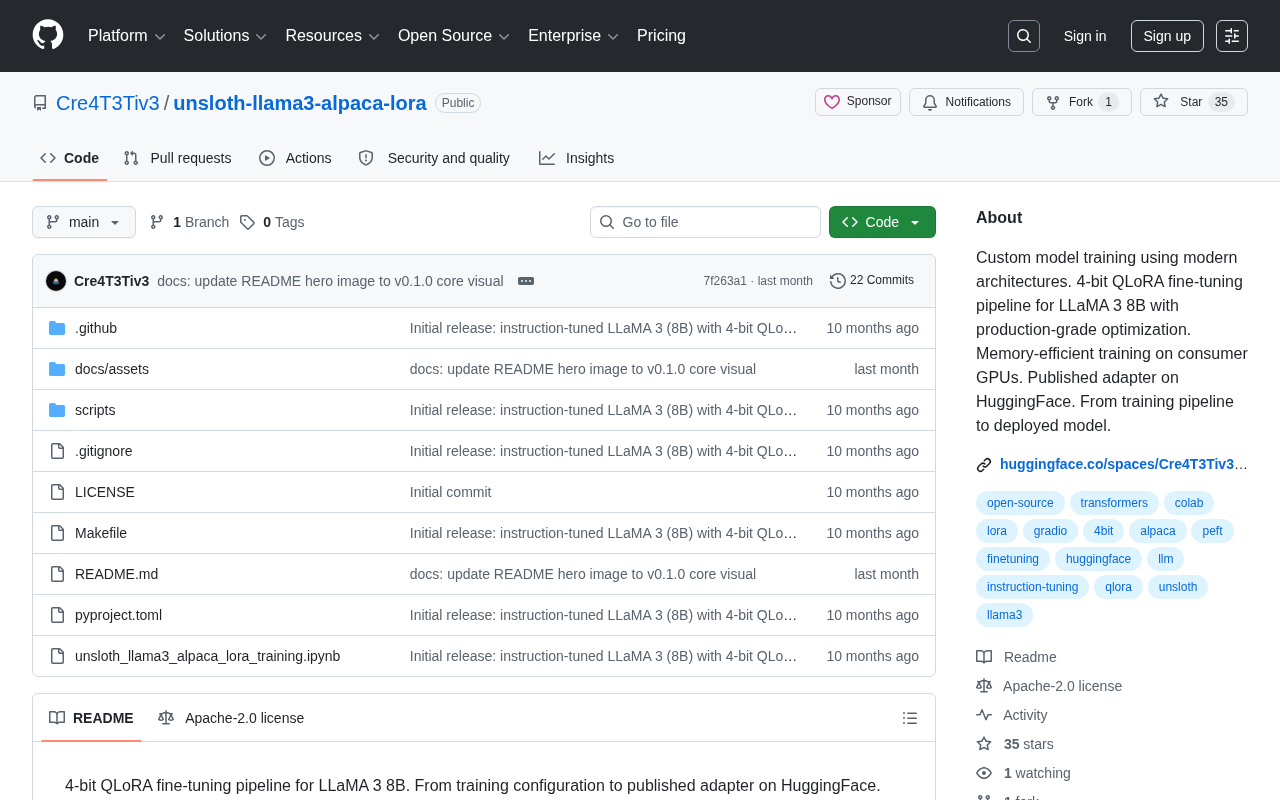The height and width of the screenshot is (800, 1280).
Task: Open the appearance settings icon button
Action: pyautogui.click(x=1232, y=36)
